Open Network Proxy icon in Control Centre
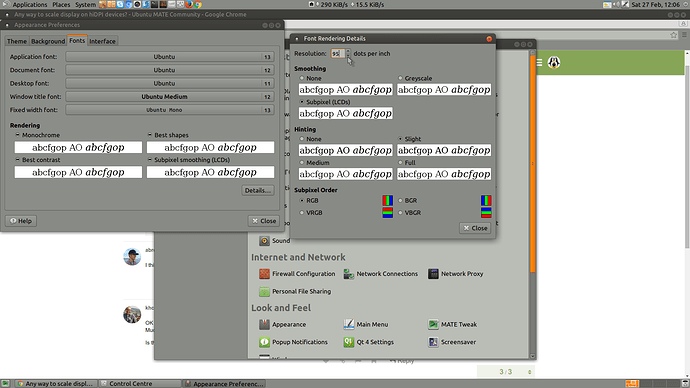 [433, 274]
